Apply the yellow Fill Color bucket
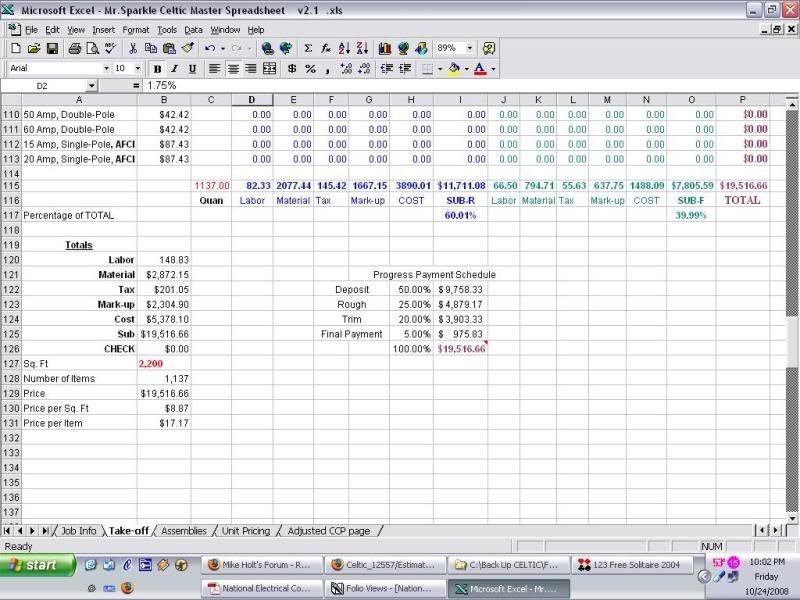The height and width of the screenshot is (600, 800). coord(454,68)
